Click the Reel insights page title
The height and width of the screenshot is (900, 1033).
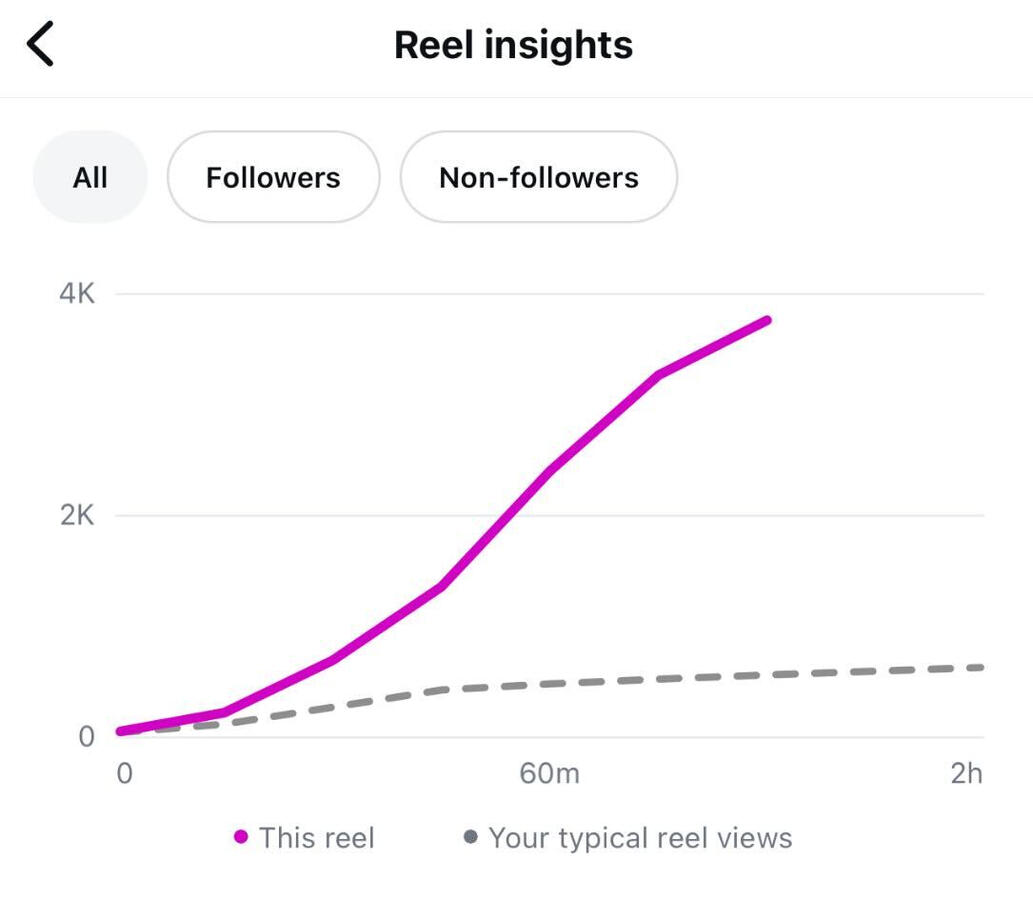coord(513,45)
